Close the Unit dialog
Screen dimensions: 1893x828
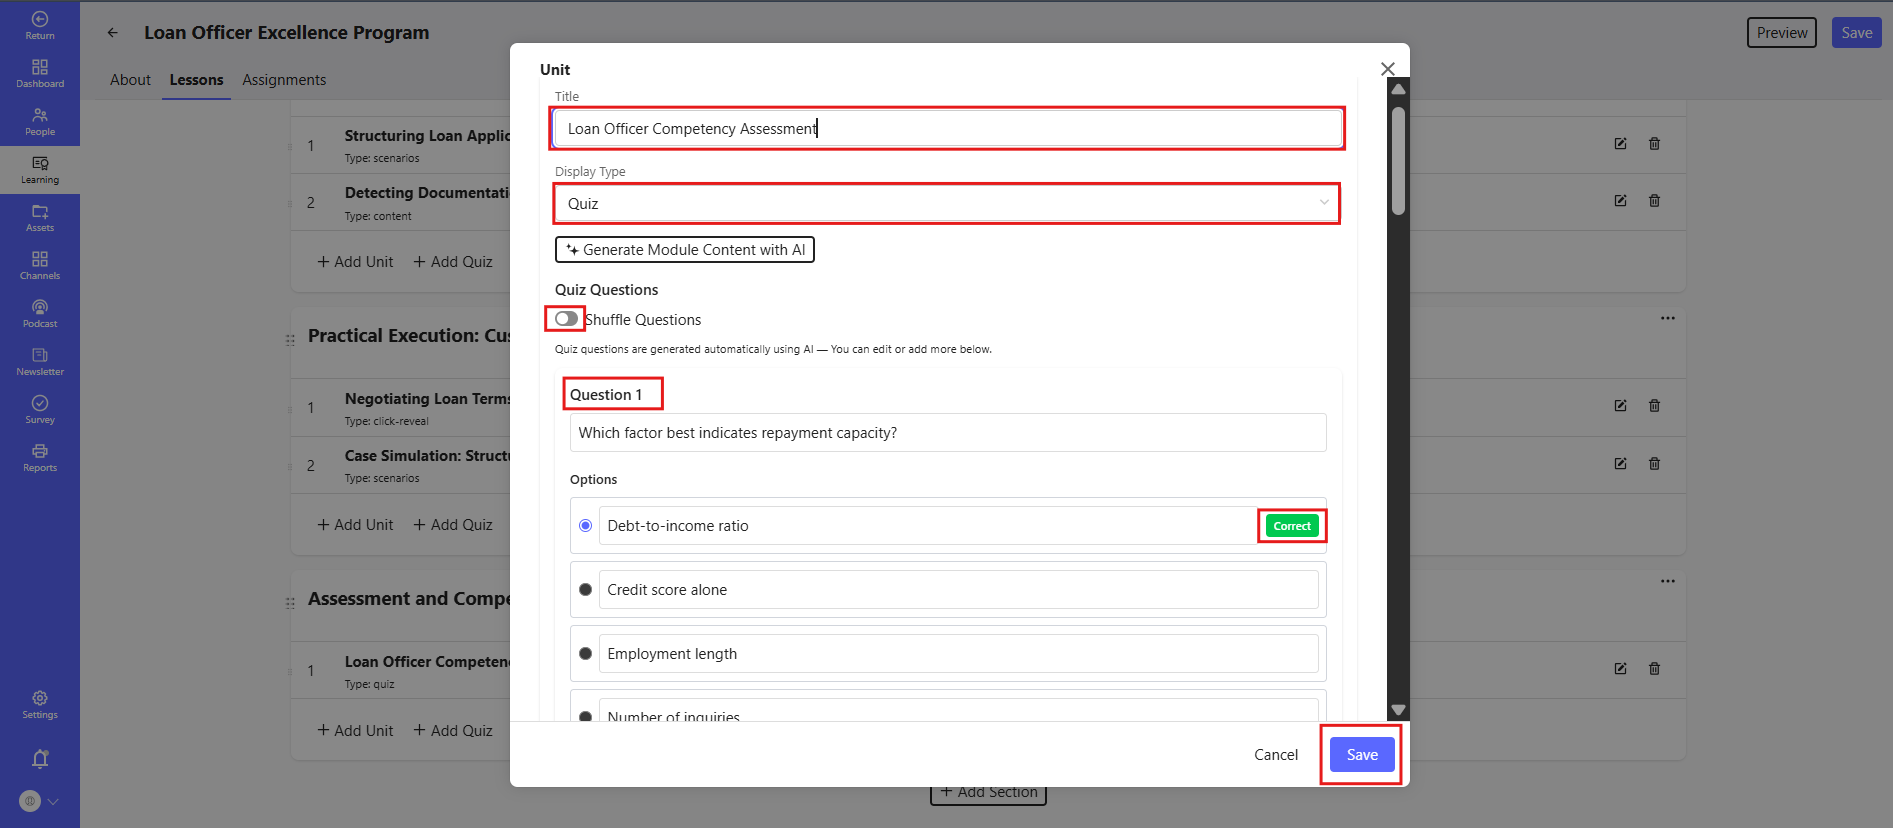tap(1387, 69)
